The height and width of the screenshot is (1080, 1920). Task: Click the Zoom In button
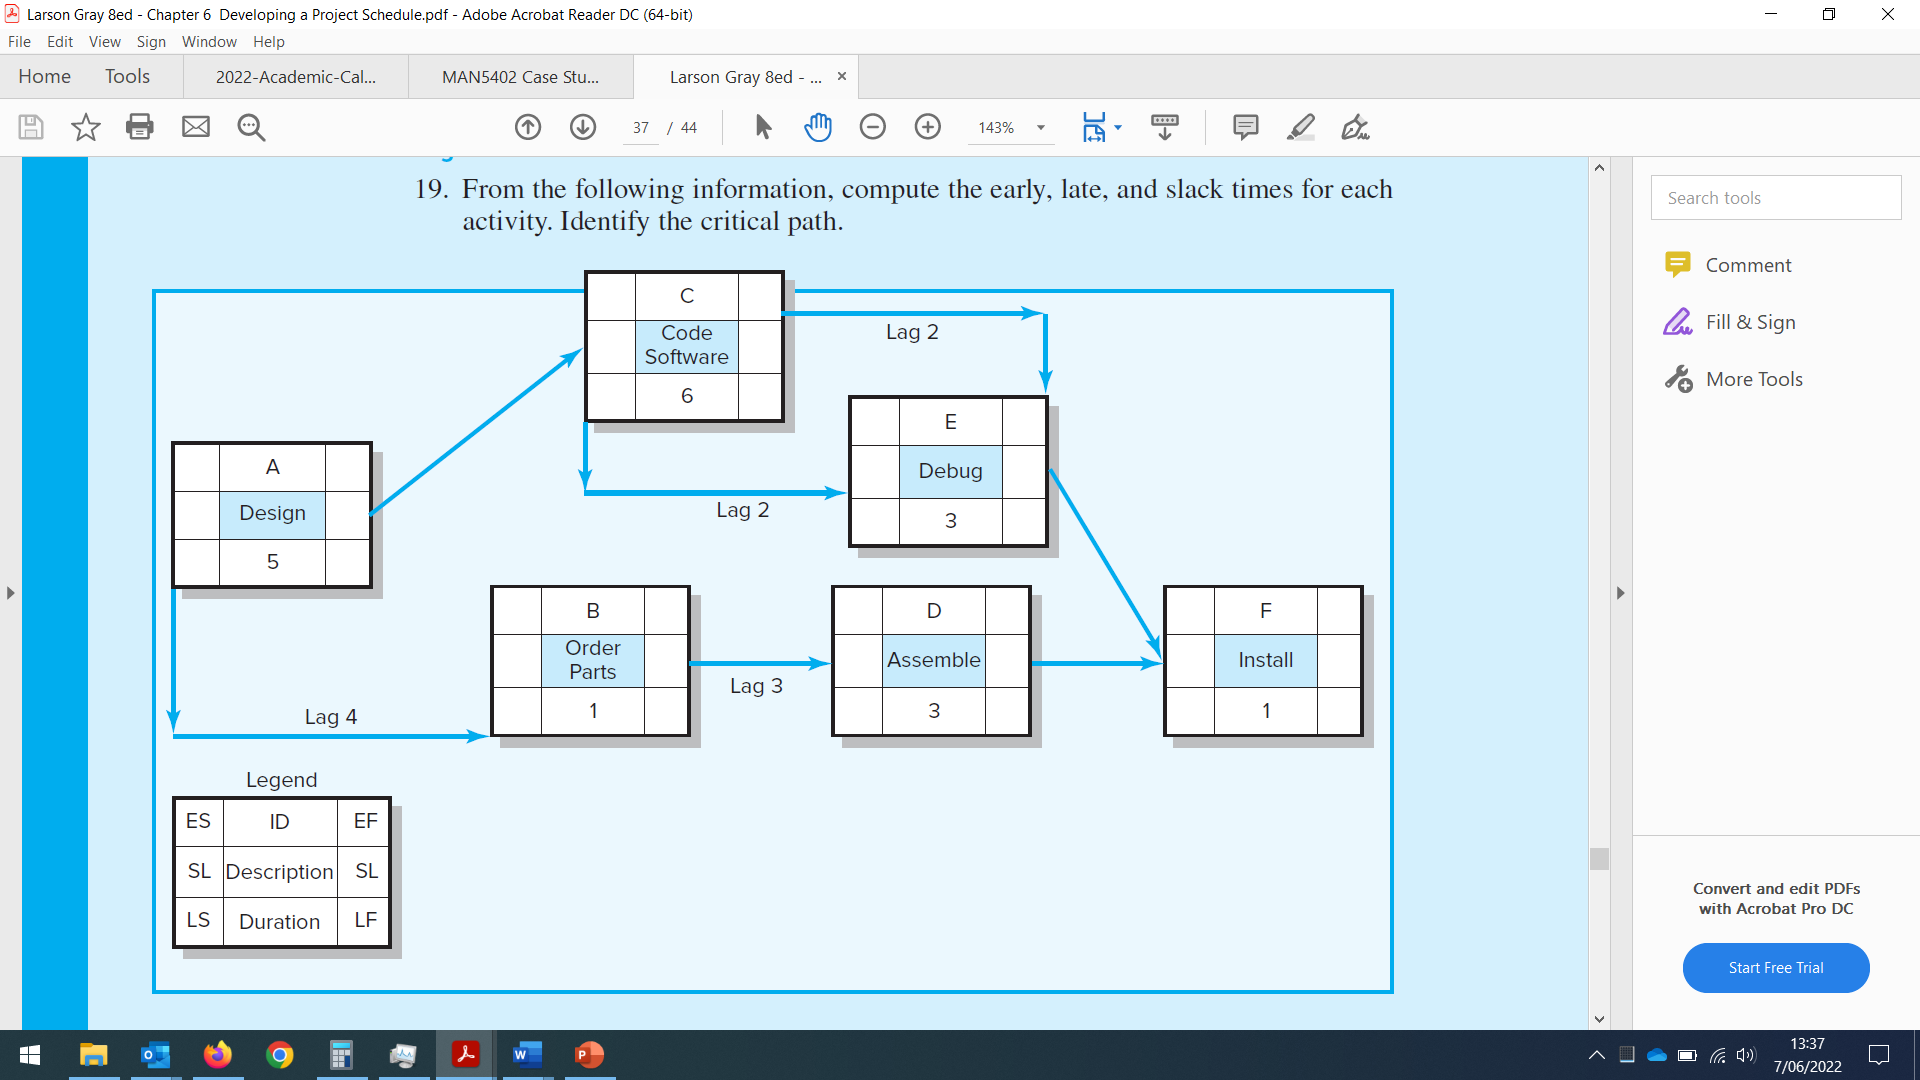click(927, 127)
